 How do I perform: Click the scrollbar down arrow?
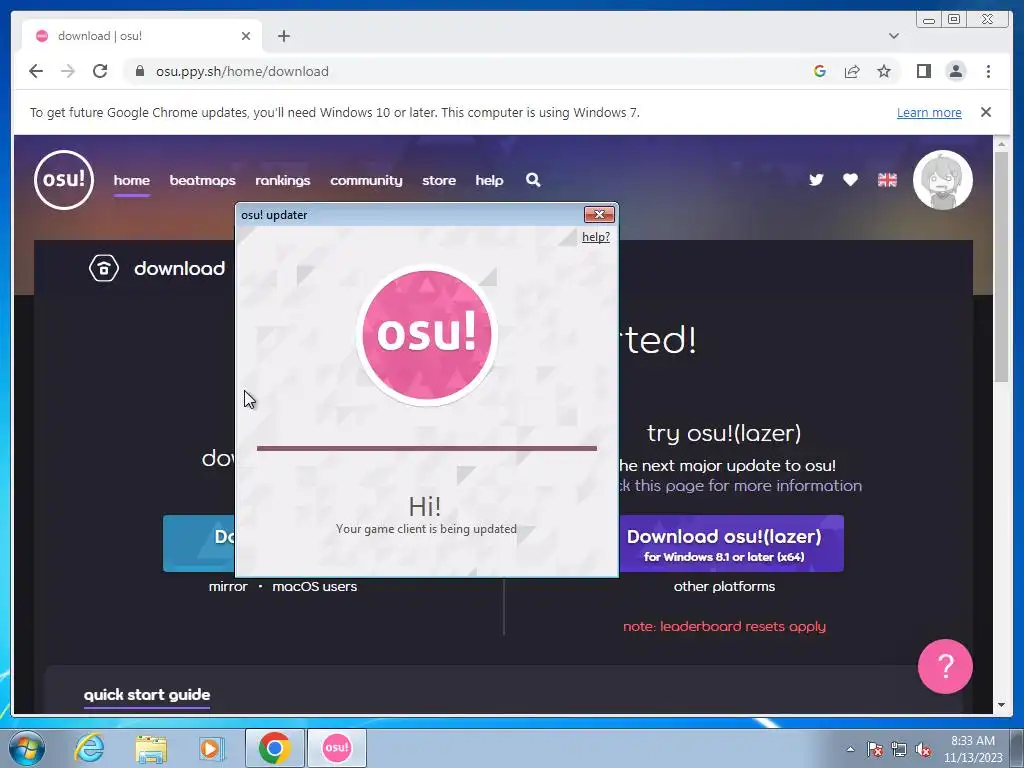tap(1001, 705)
